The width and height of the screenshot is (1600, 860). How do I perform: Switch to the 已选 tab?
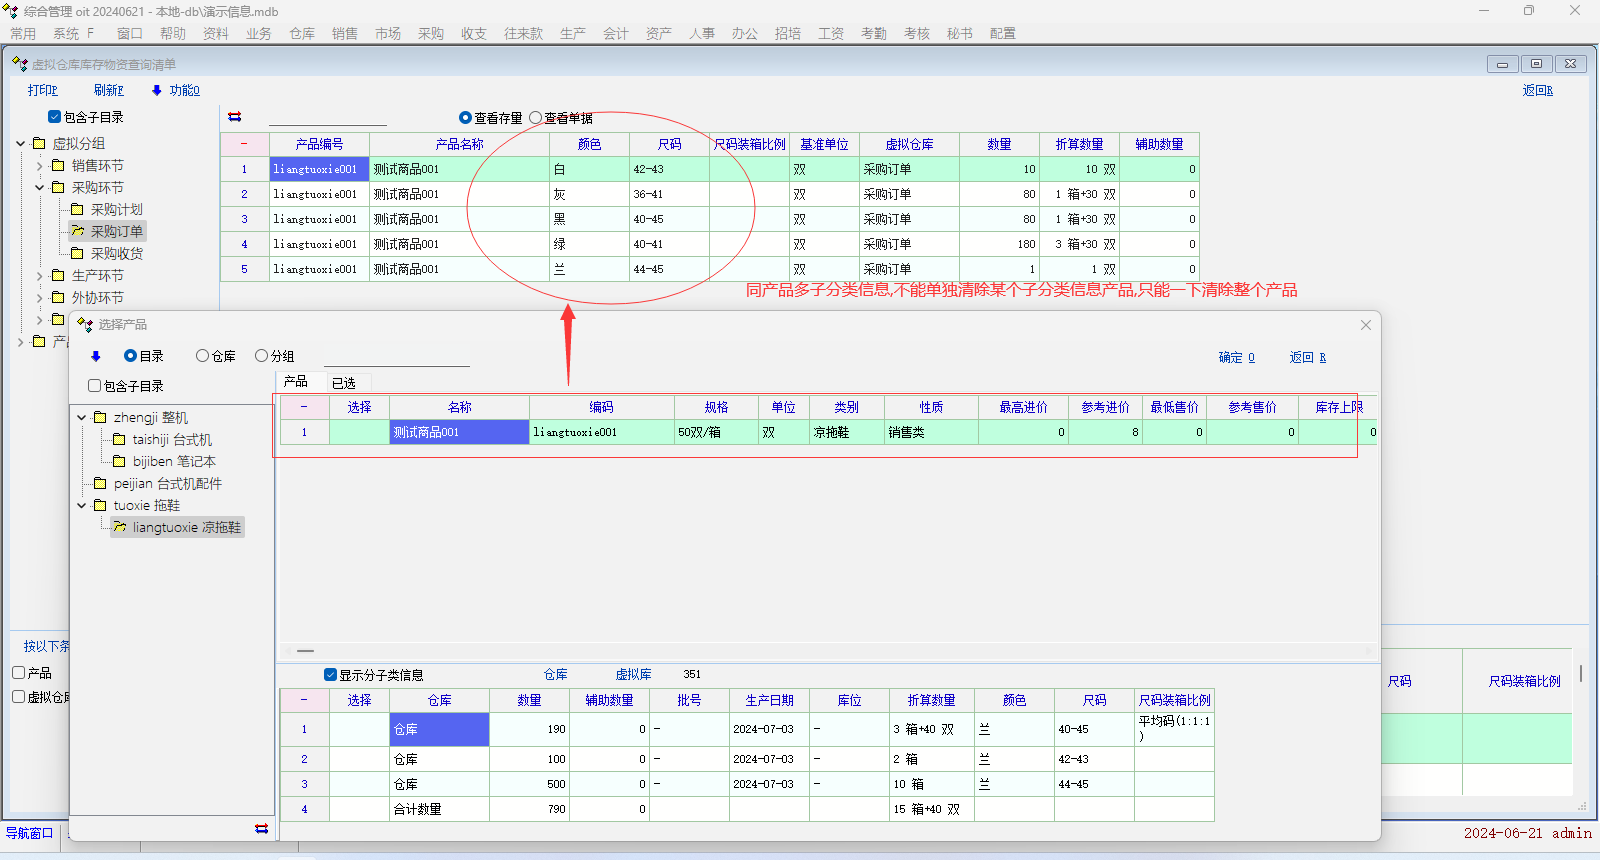(x=344, y=383)
